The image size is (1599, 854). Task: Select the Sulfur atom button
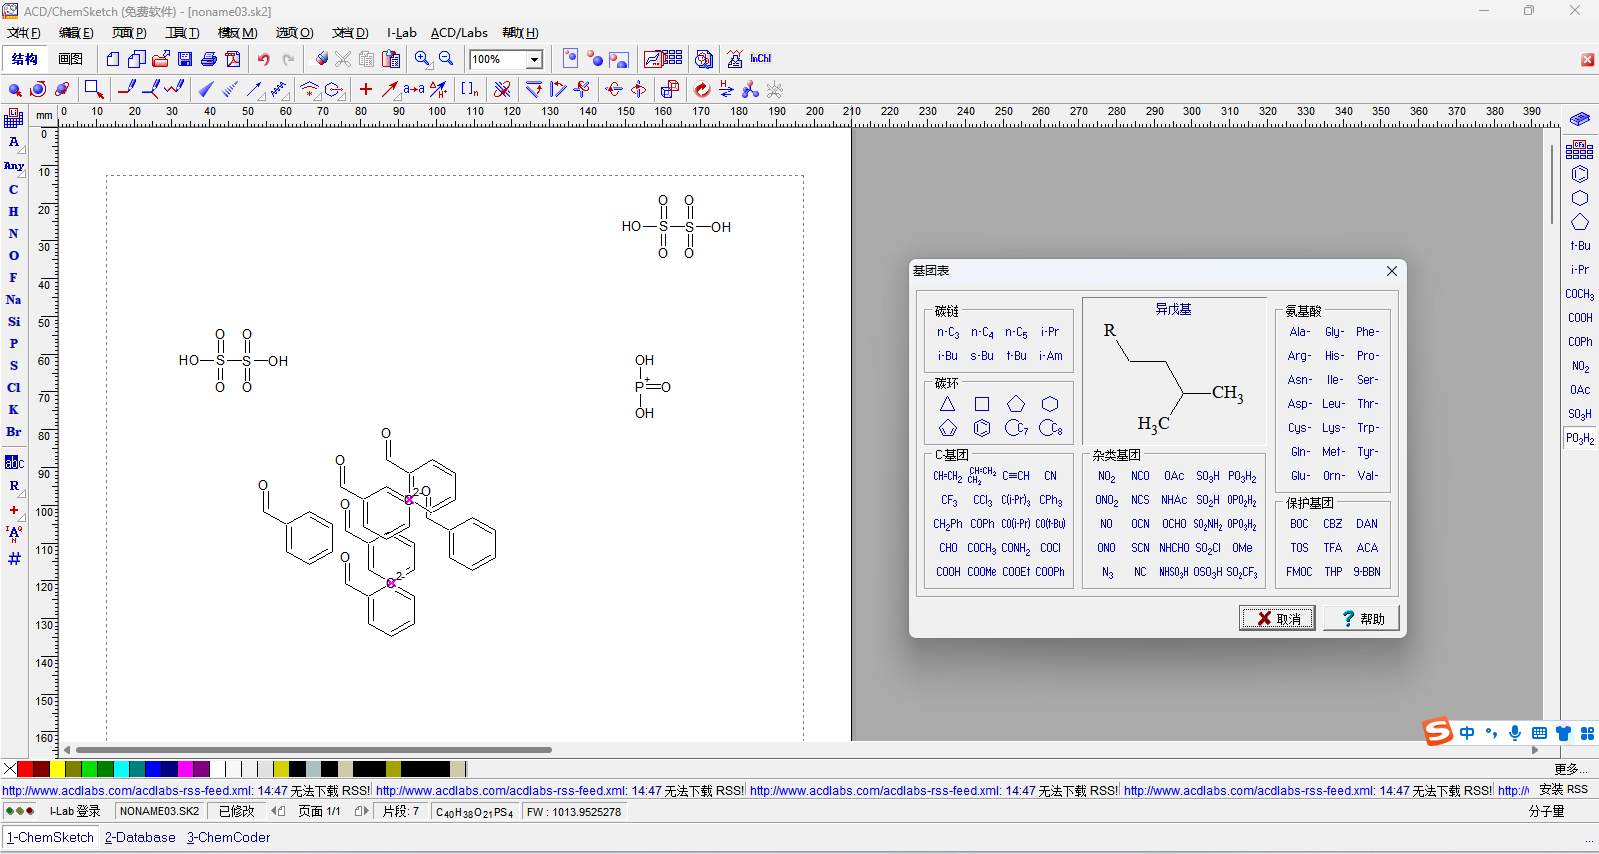[14, 366]
